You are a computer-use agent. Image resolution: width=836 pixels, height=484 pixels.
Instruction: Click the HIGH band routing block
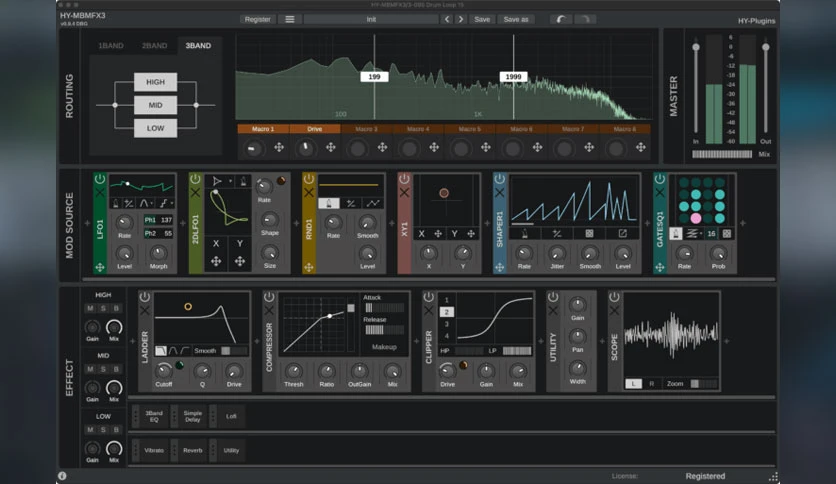[155, 82]
